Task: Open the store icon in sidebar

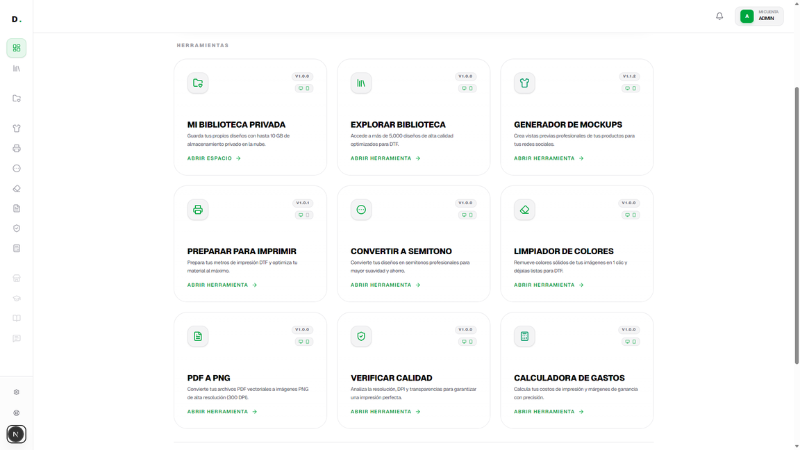Action: (x=16, y=278)
